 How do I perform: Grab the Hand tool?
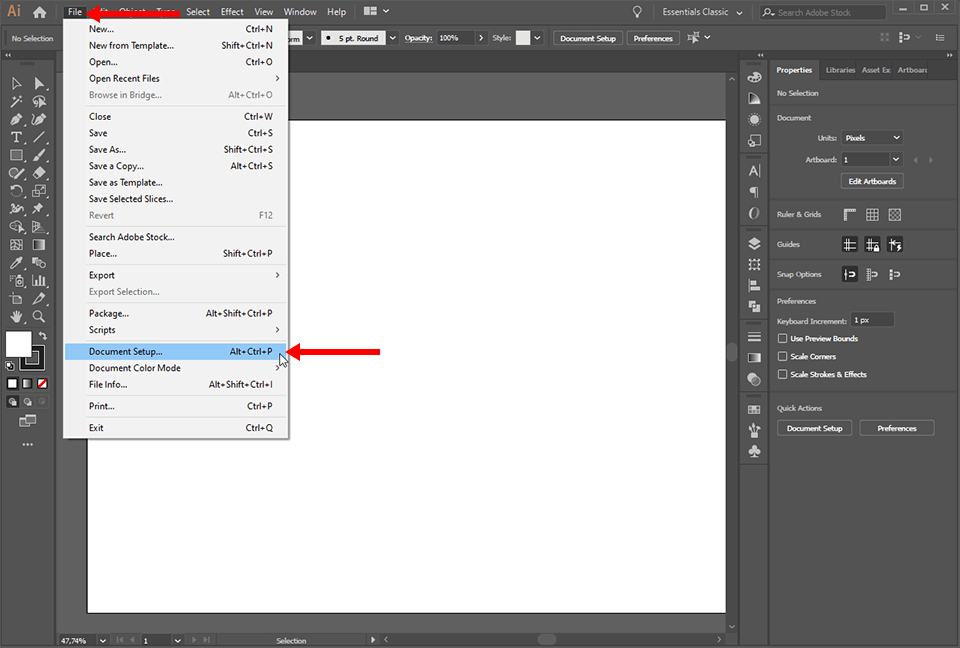[16, 316]
